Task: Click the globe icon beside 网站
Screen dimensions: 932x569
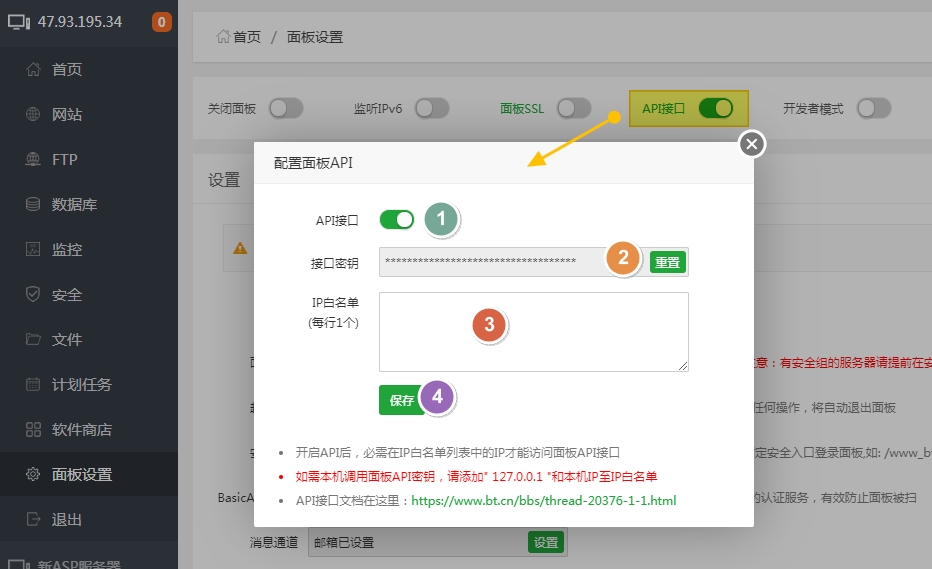Action: click(33, 114)
